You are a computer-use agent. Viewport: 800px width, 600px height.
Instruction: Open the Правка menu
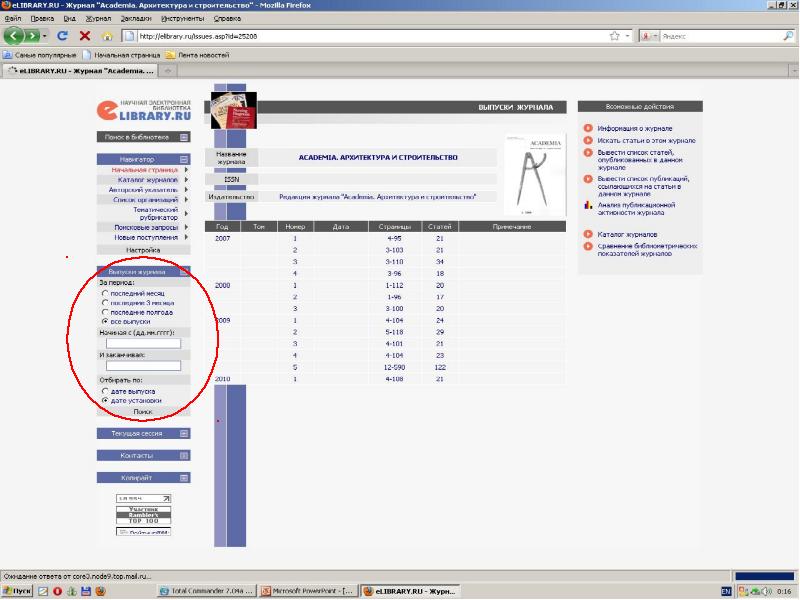point(42,18)
